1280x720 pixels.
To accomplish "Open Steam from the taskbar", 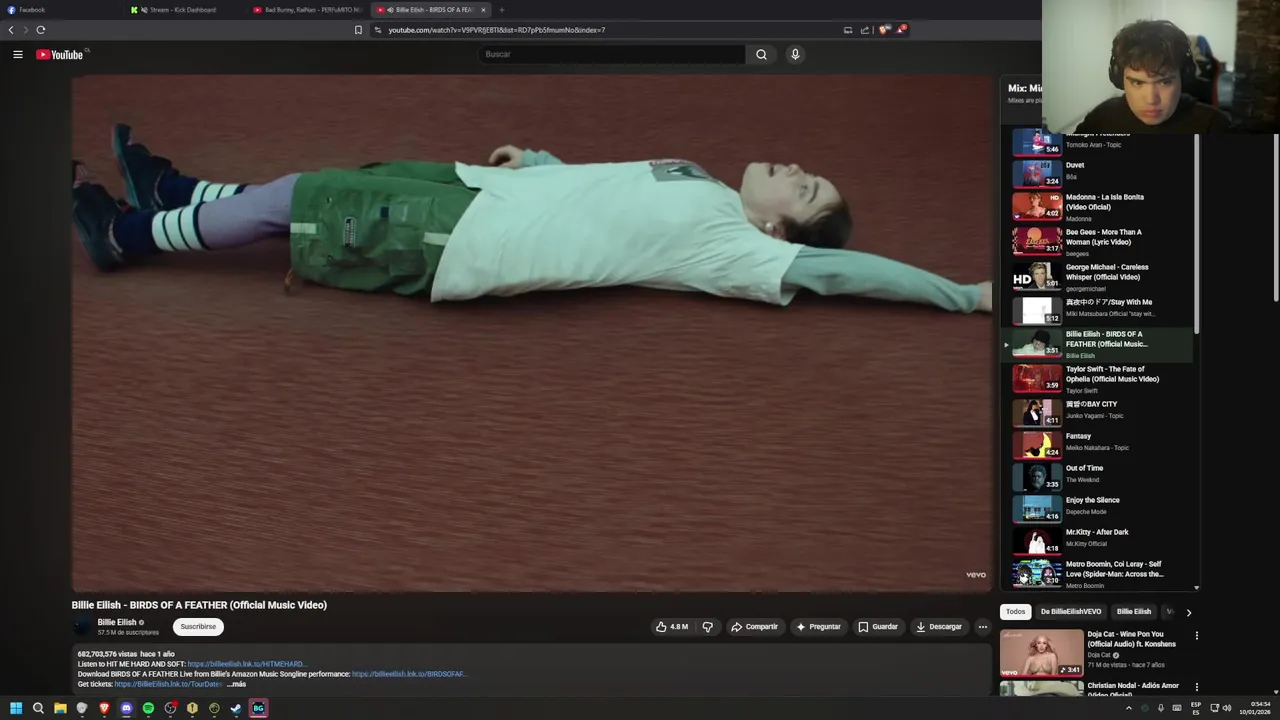I will tap(236, 708).
